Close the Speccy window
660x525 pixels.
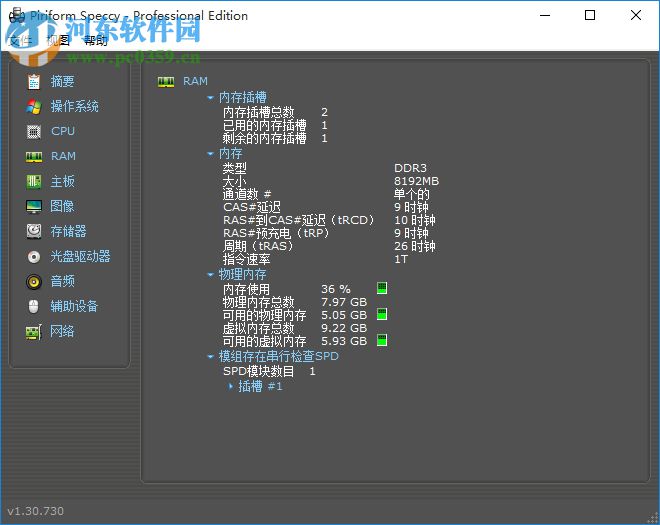click(x=636, y=16)
